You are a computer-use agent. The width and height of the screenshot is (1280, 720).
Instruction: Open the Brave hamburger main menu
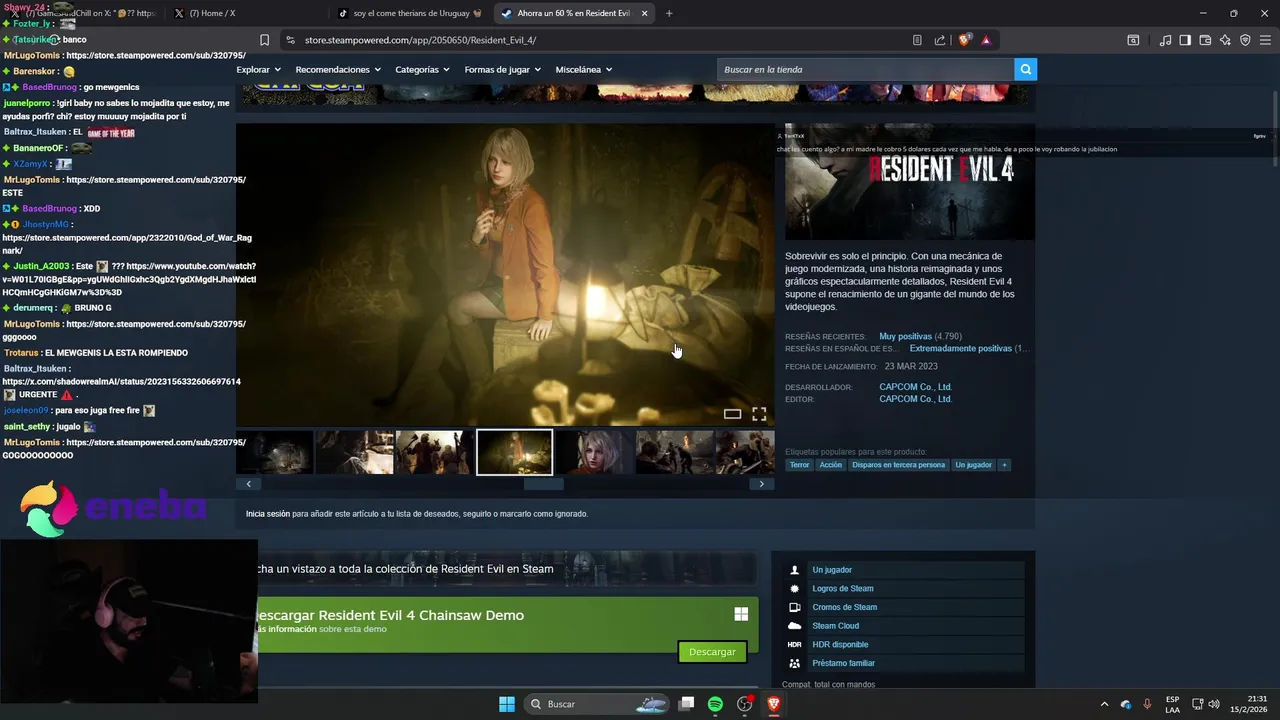tap(1265, 40)
